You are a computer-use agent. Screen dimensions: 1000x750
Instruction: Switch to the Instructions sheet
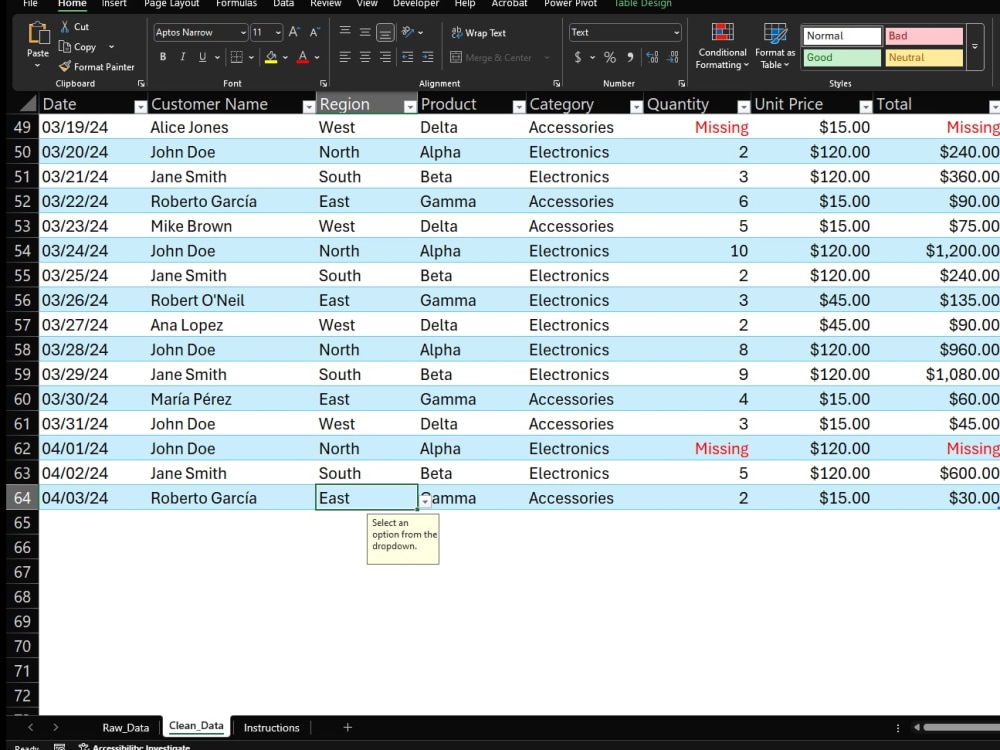[x=271, y=728]
